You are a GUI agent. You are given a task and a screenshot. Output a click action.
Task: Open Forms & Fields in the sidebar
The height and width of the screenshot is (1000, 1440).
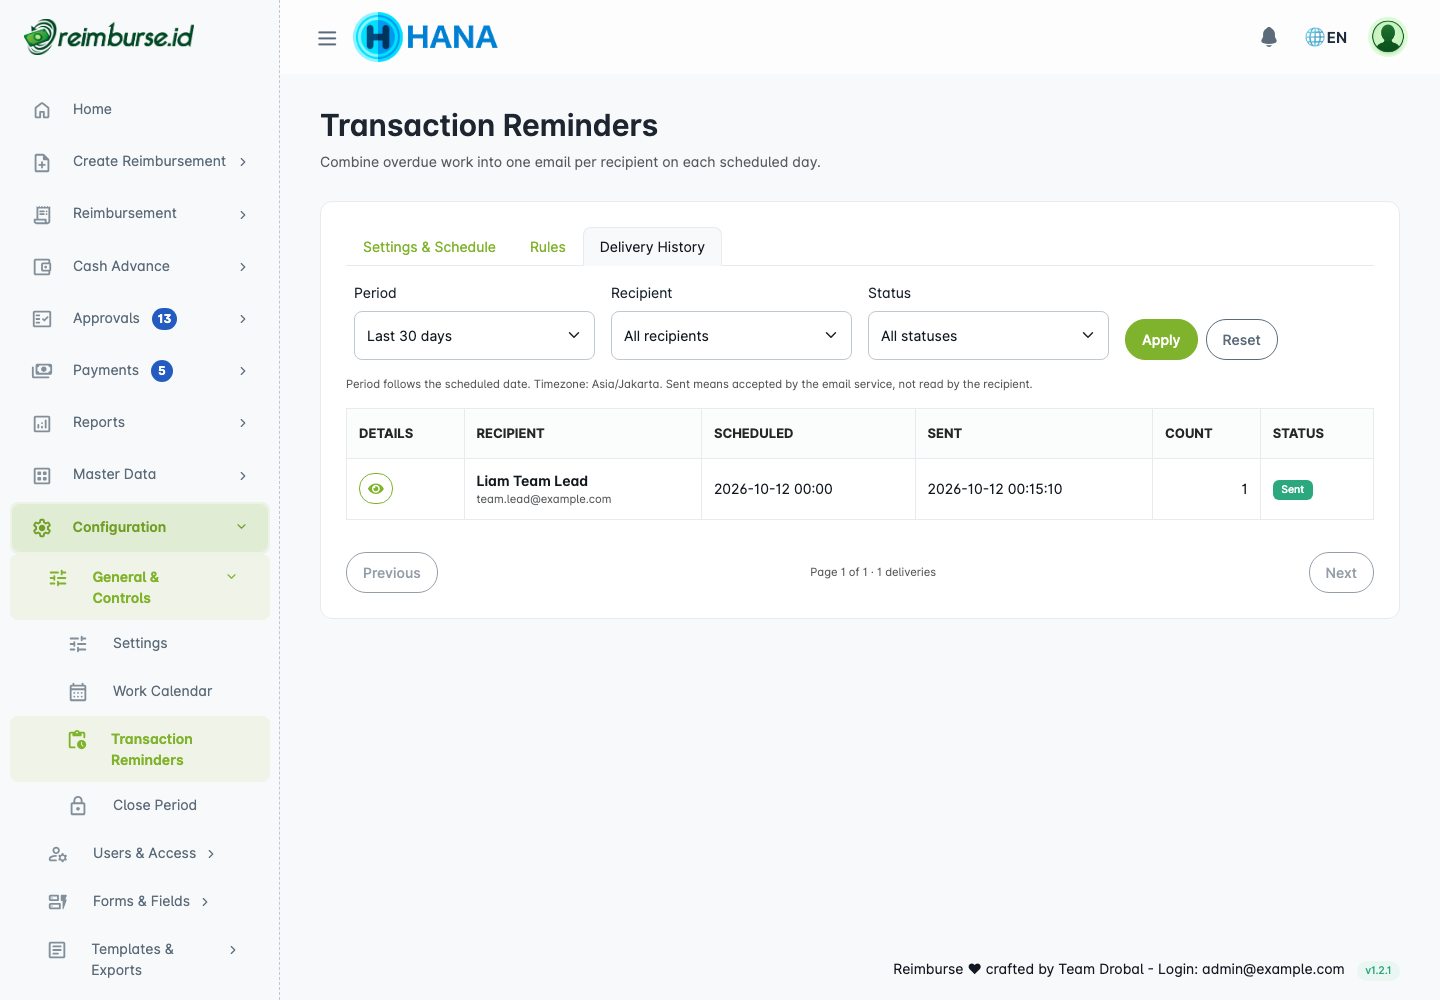(x=140, y=902)
